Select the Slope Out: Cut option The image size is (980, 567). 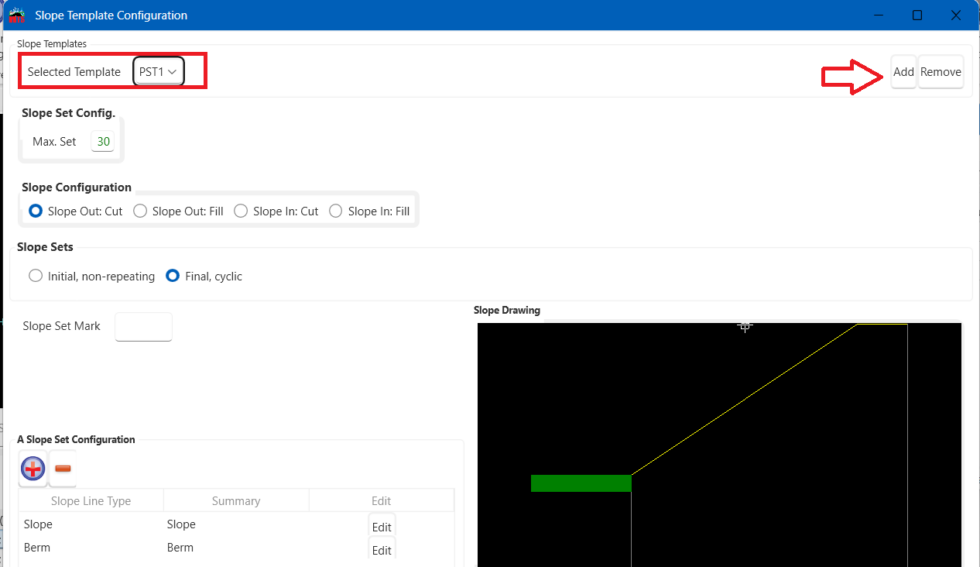click(36, 211)
